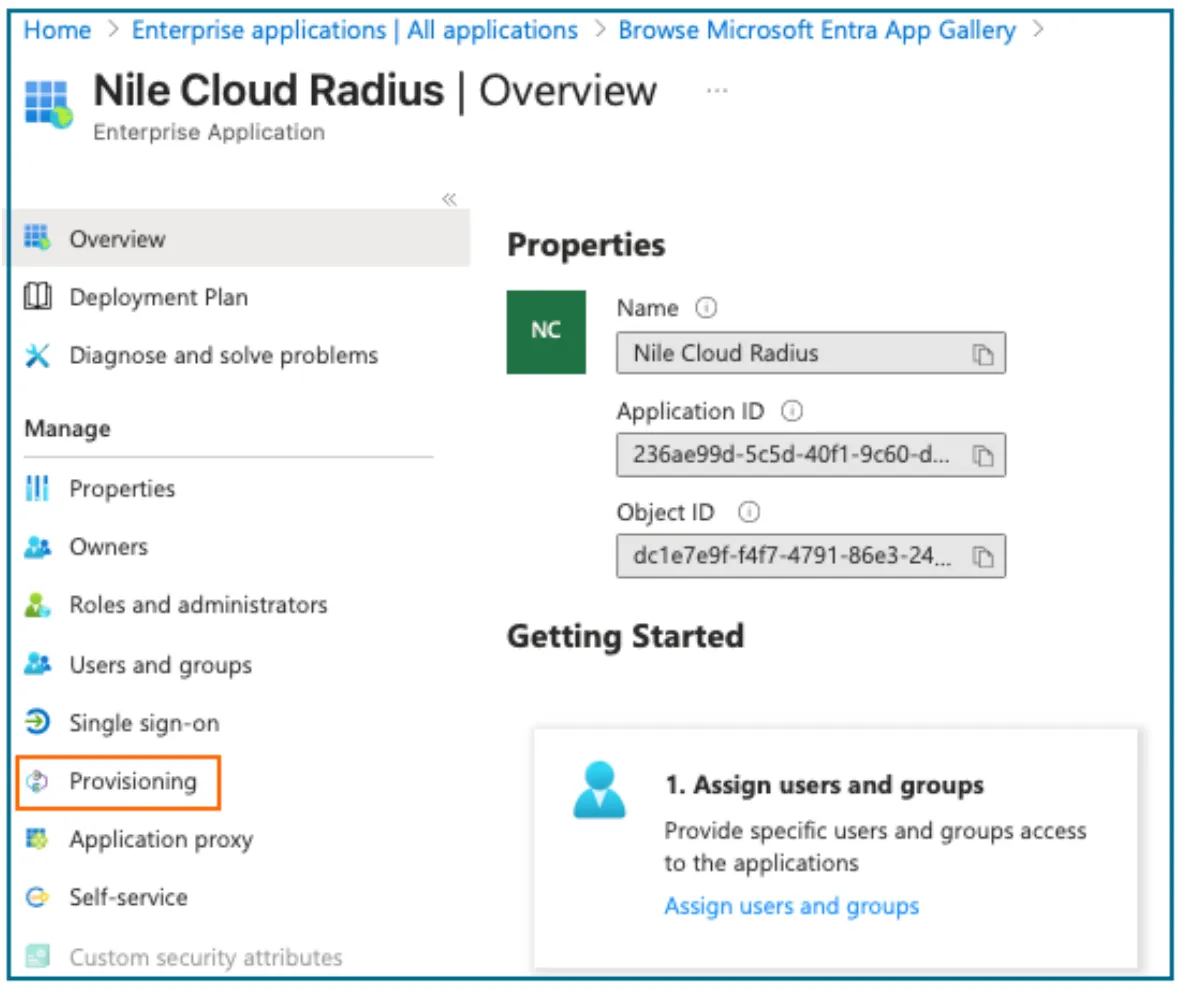Image resolution: width=1182 pixels, height=990 pixels.
Task: Open Self-service settings
Action: pyautogui.click(x=128, y=897)
